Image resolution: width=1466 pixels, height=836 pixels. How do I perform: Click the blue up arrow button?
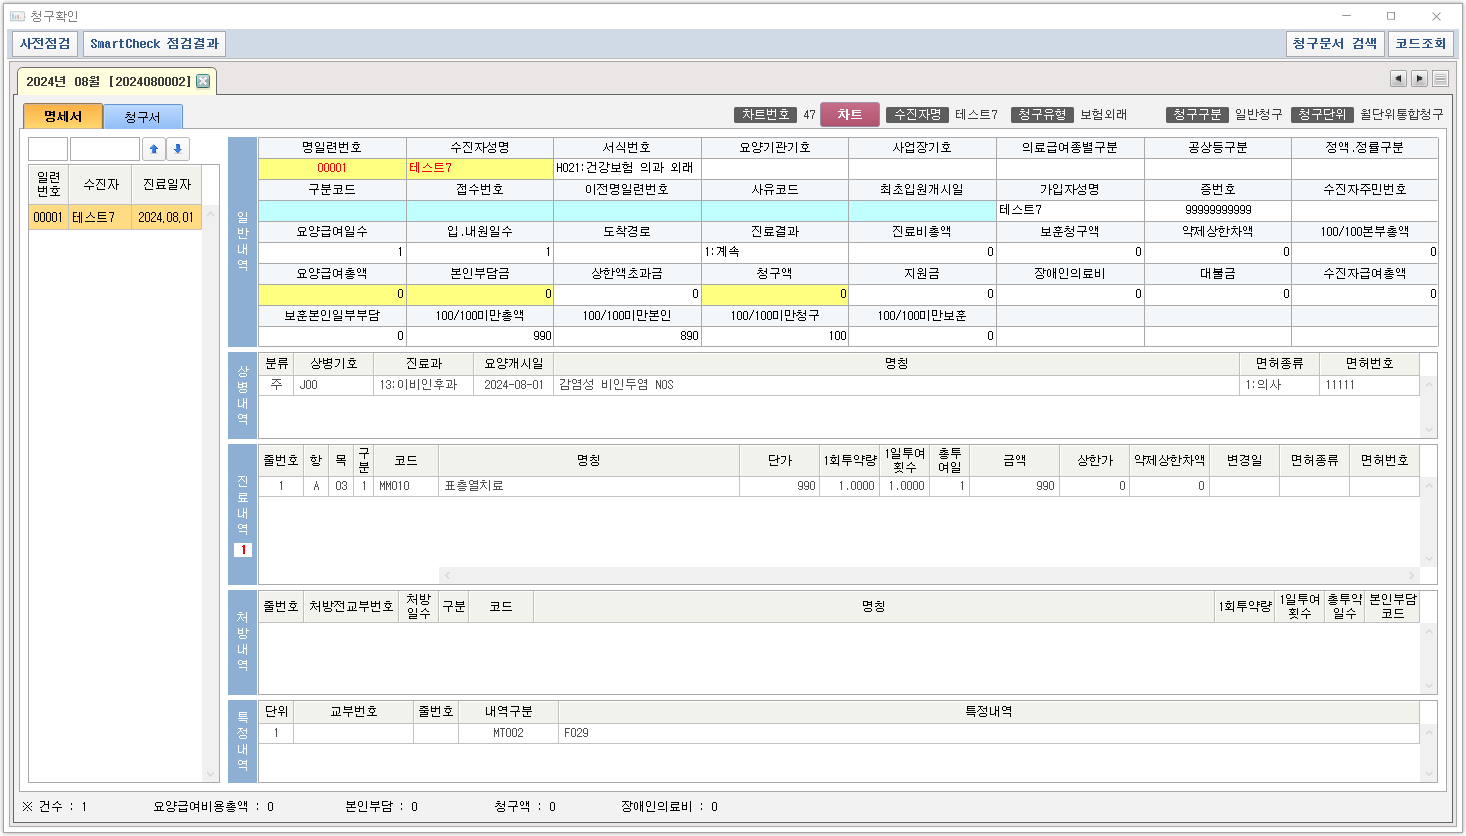pos(154,149)
